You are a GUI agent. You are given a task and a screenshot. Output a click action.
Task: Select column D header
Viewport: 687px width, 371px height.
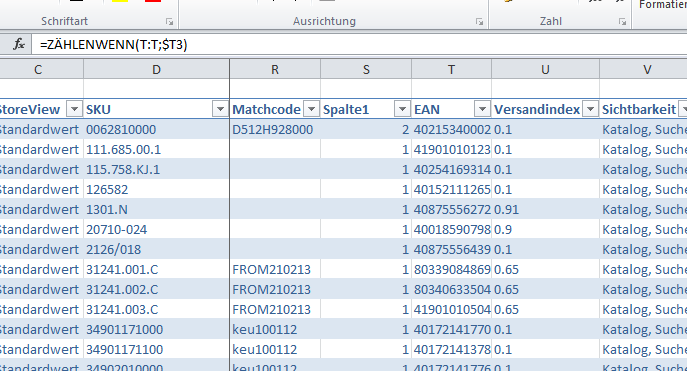click(x=156, y=70)
